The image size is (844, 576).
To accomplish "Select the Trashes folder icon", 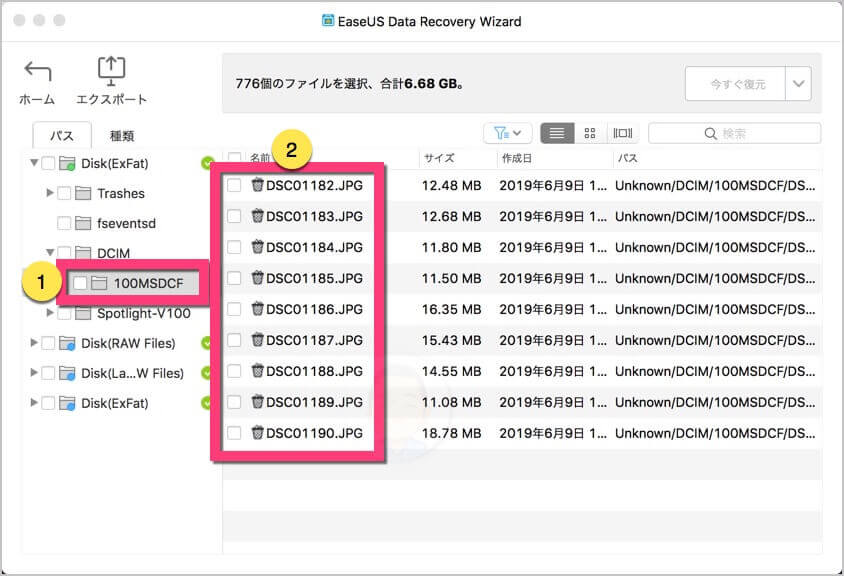I will click(83, 193).
